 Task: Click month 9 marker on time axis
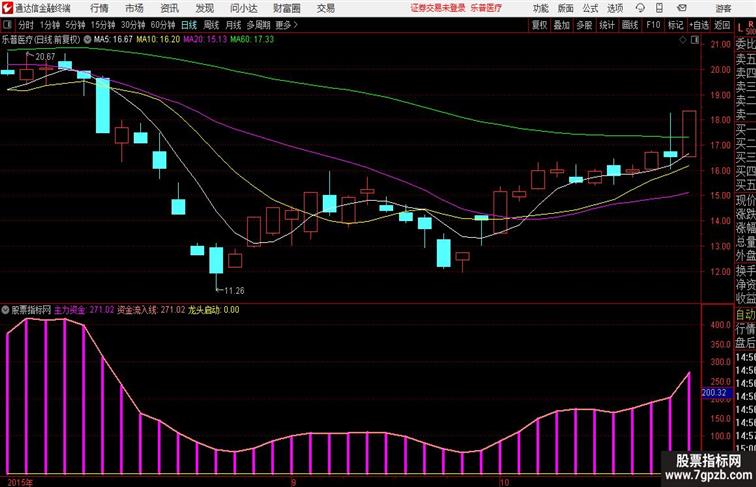pyautogui.click(x=292, y=482)
